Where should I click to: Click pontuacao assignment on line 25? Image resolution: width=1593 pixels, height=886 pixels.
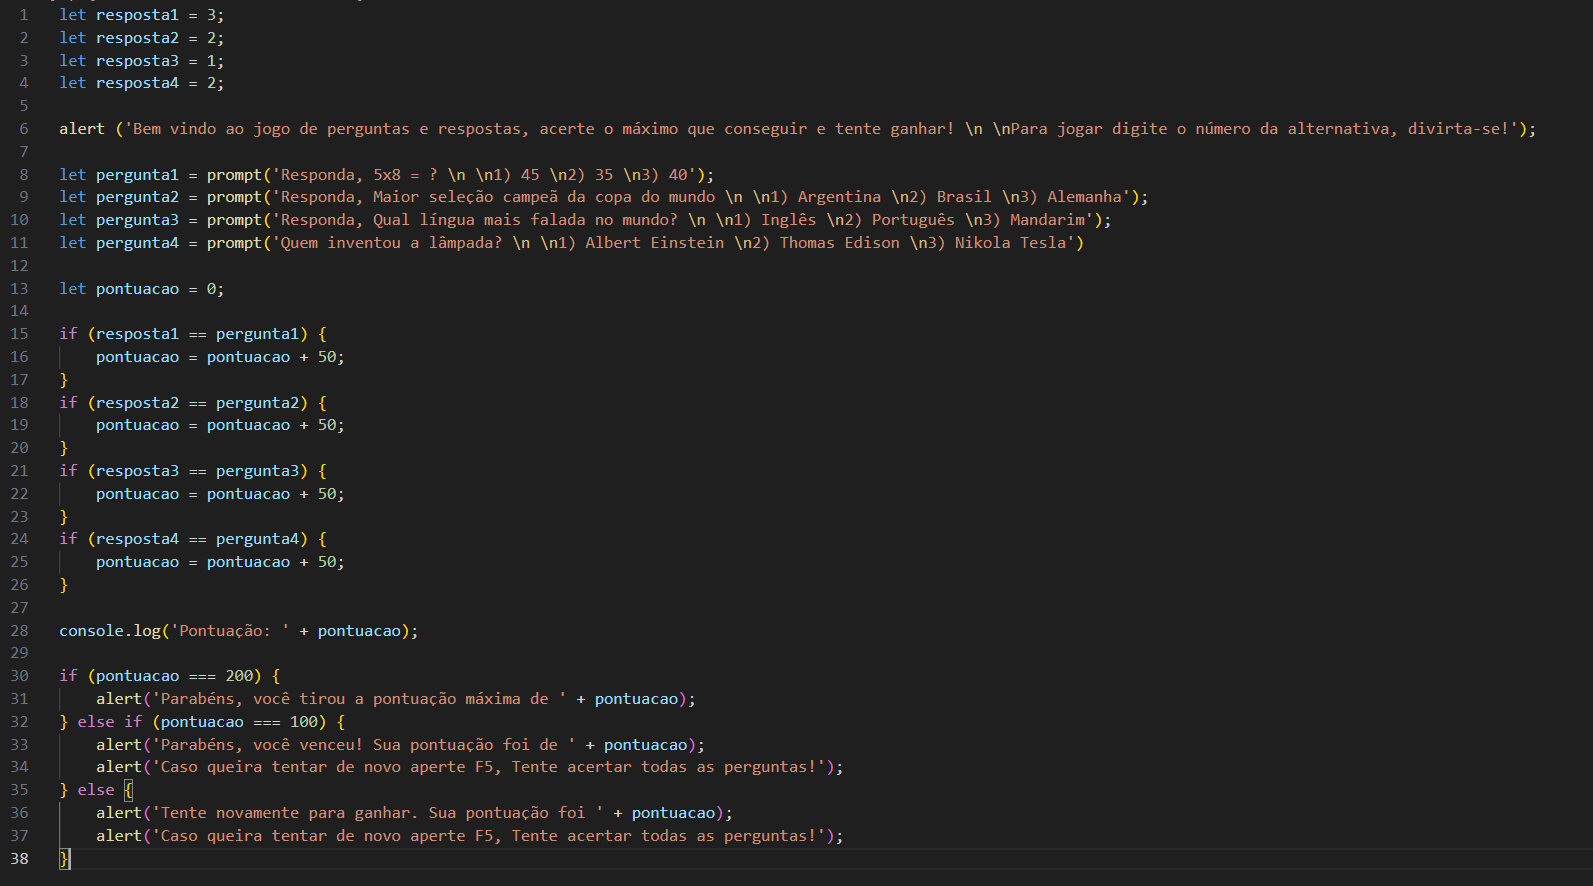(x=220, y=562)
